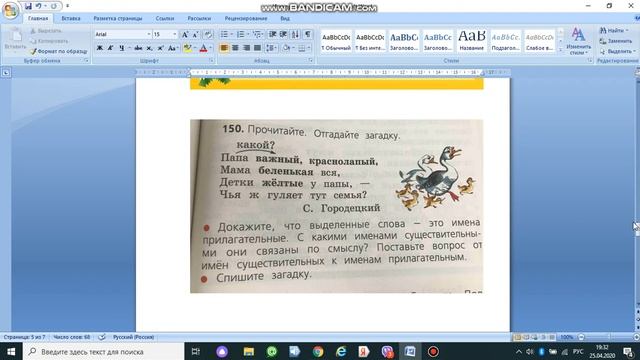Clear formatting with eraser icon
The width and height of the screenshot is (640, 360).
click(208, 34)
